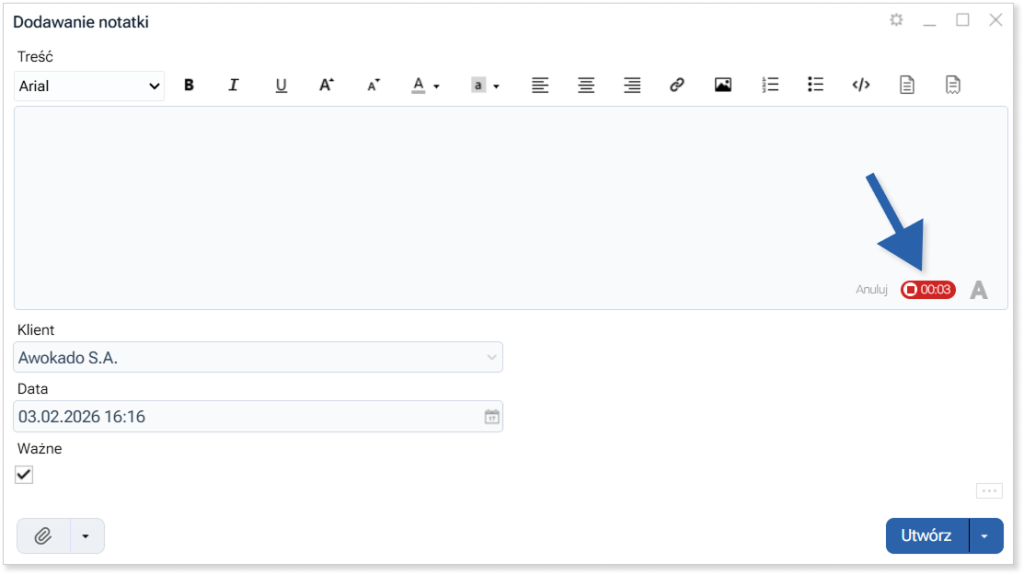Insert a hyperlink into the note
The width and height of the screenshot is (1024, 575).
point(677,86)
